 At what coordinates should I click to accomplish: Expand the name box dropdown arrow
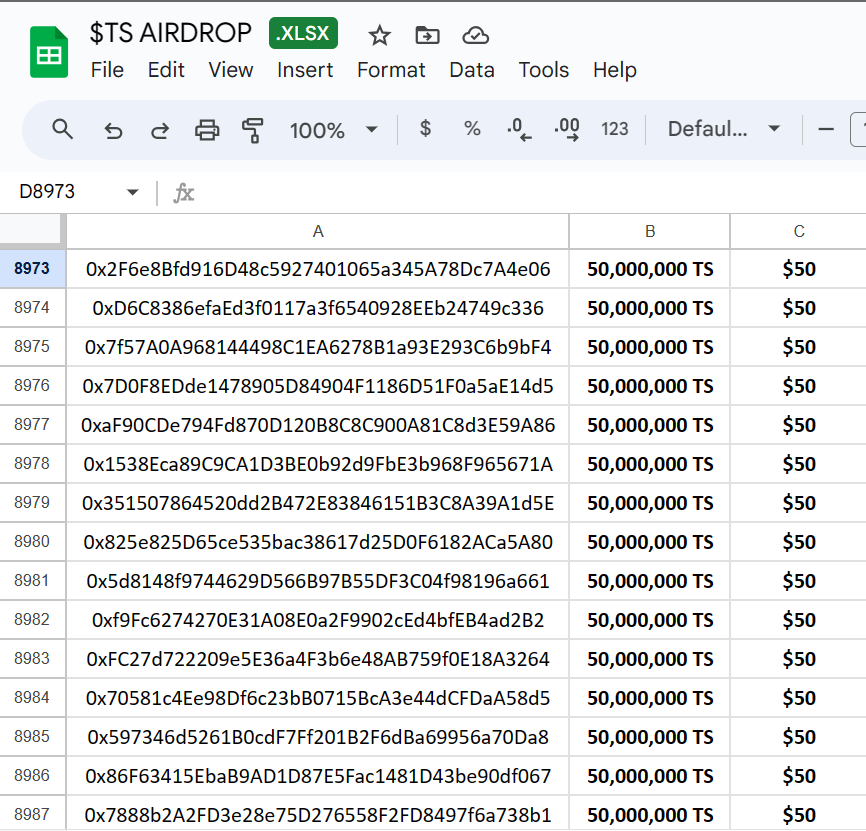coord(132,192)
